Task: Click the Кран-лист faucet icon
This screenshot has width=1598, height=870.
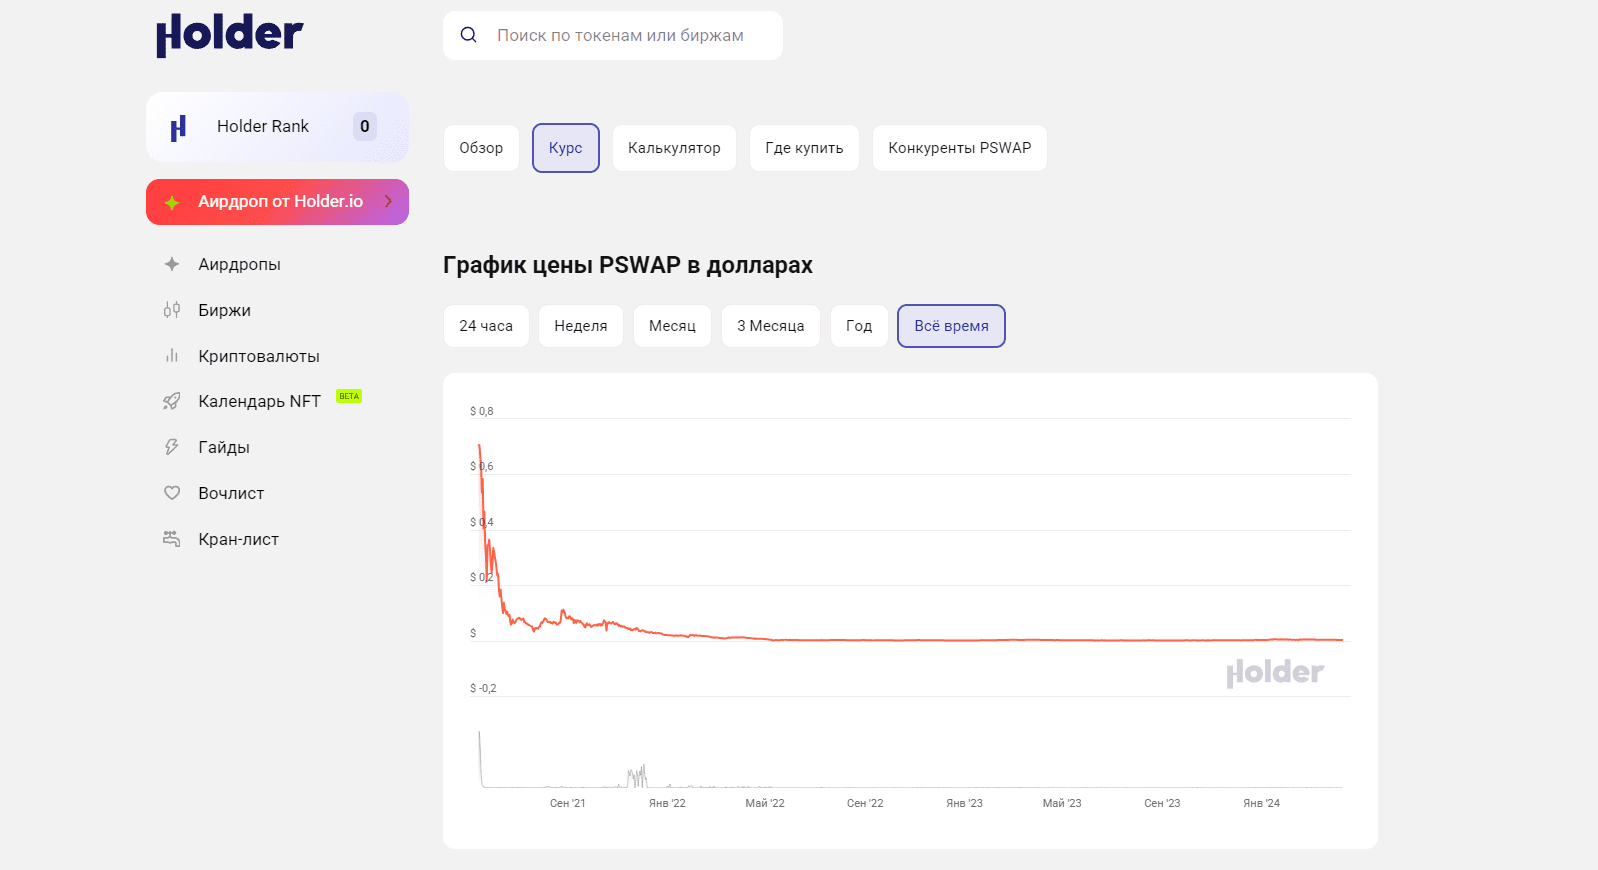Action: point(172,539)
